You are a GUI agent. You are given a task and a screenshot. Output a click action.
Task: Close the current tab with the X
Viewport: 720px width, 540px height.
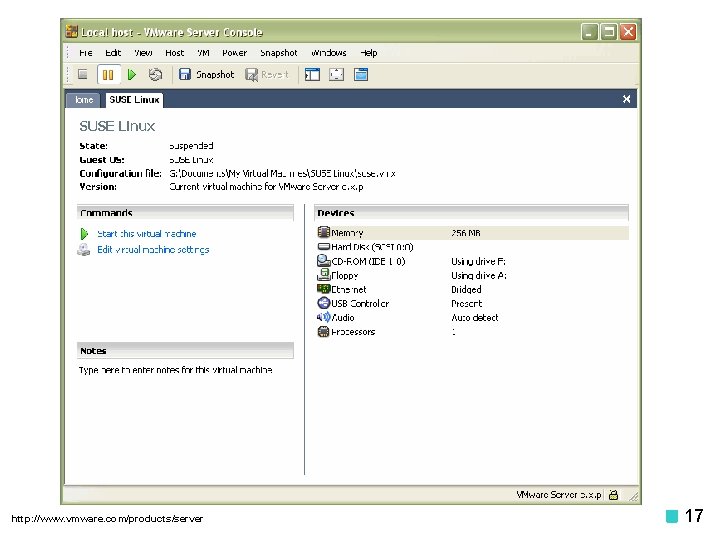tap(626, 99)
